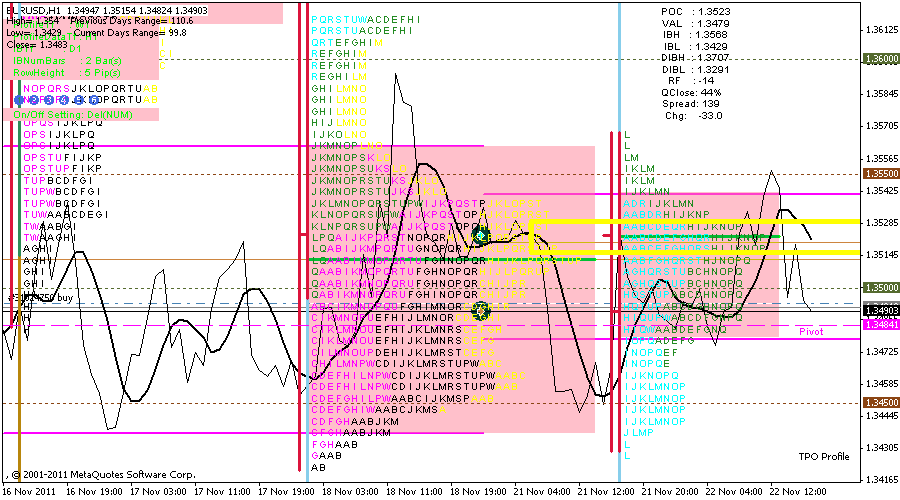Select the TPO Profile label
The image size is (900, 500).
823,456
